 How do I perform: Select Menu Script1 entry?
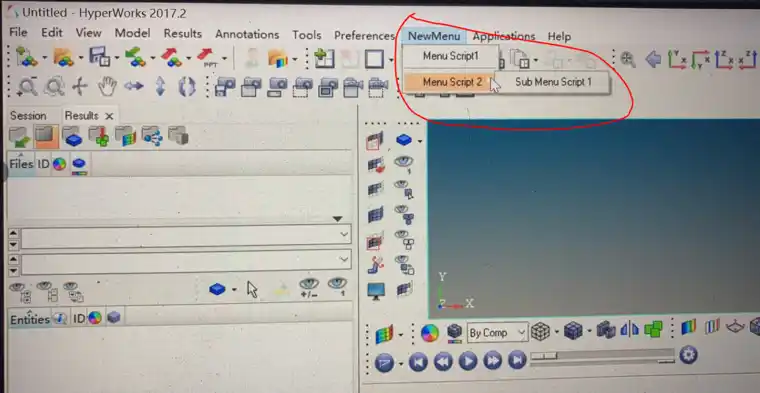[x=450, y=56]
